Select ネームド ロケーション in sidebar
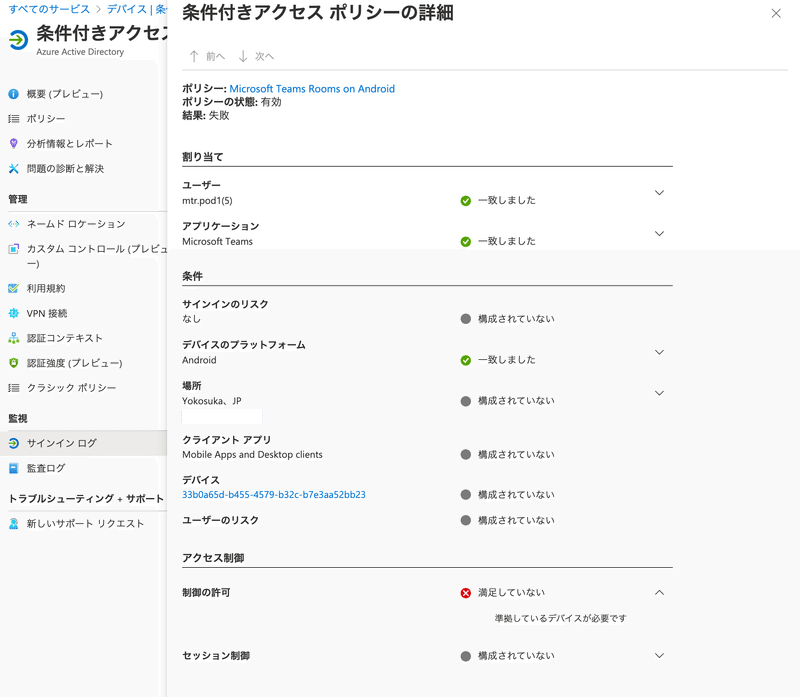The width and height of the screenshot is (800, 697). tap(76, 224)
